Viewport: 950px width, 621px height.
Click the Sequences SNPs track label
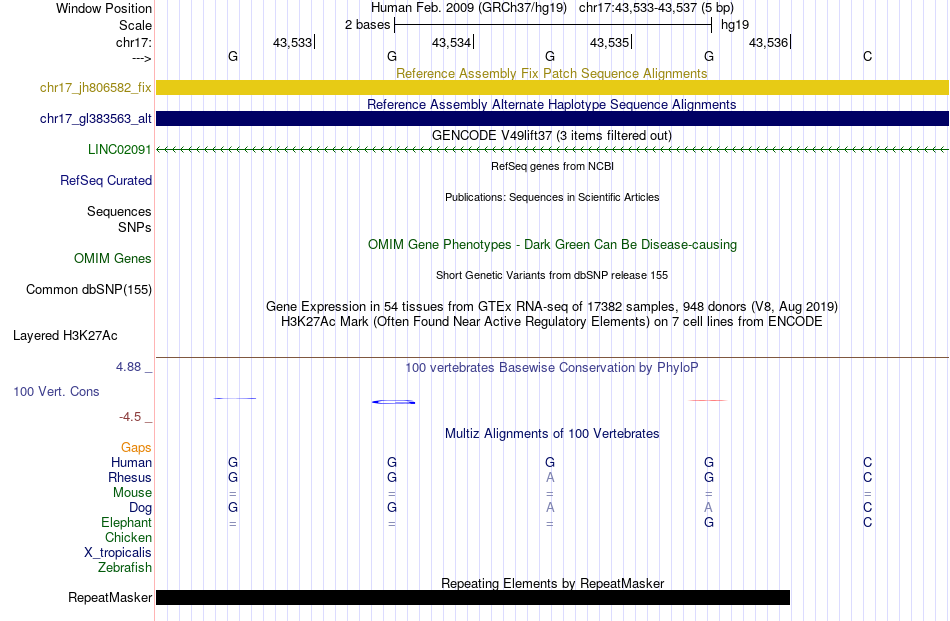pyautogui.click(x=119, y=219)
